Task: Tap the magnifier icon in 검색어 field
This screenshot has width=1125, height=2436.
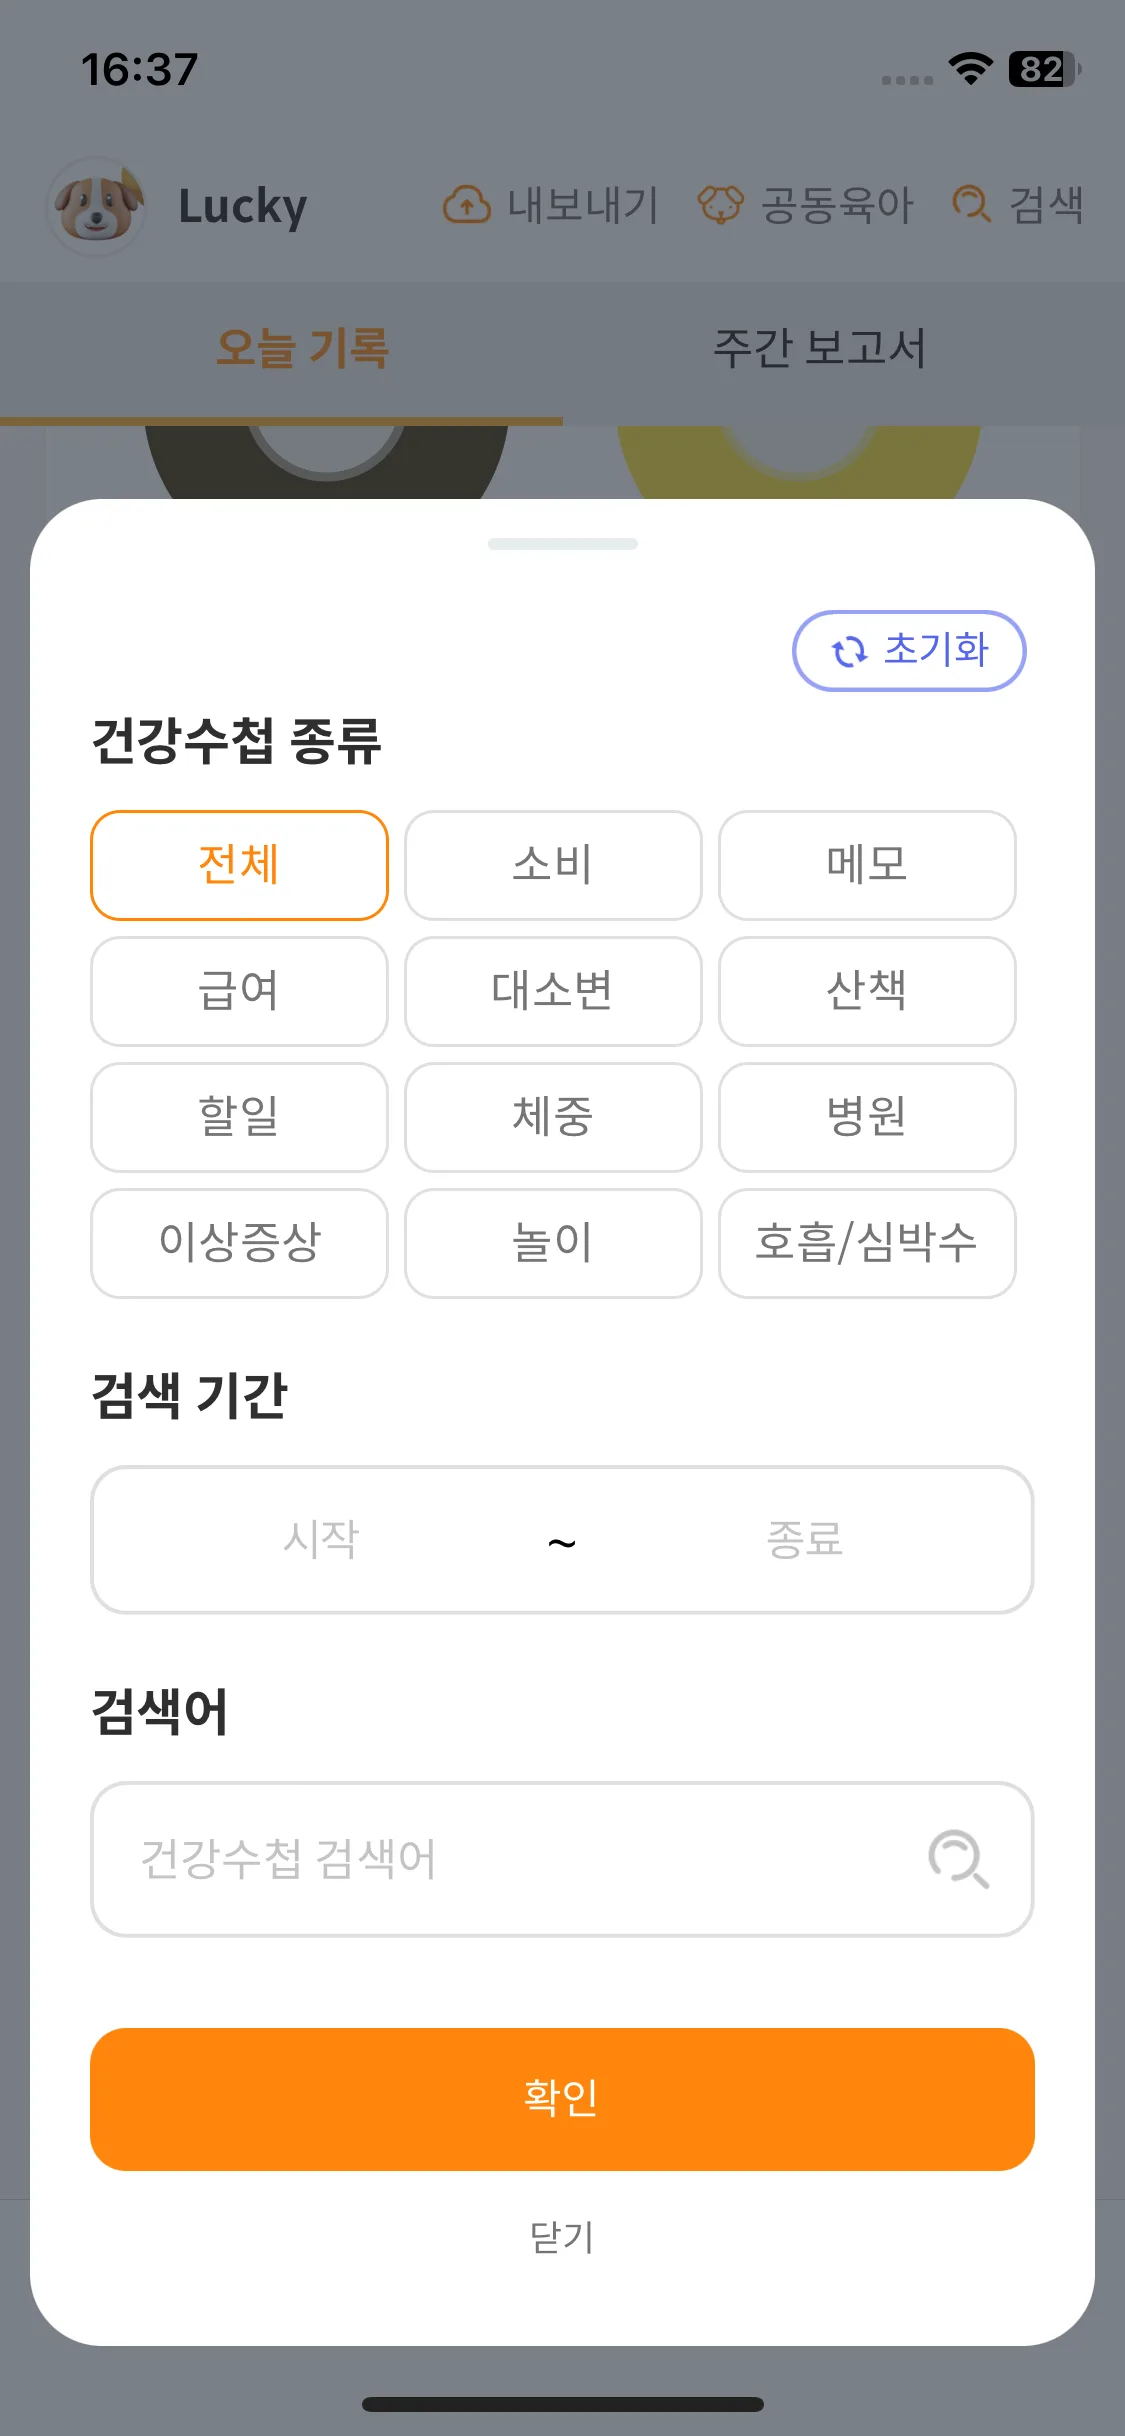Action: [x=958, y=1859]
